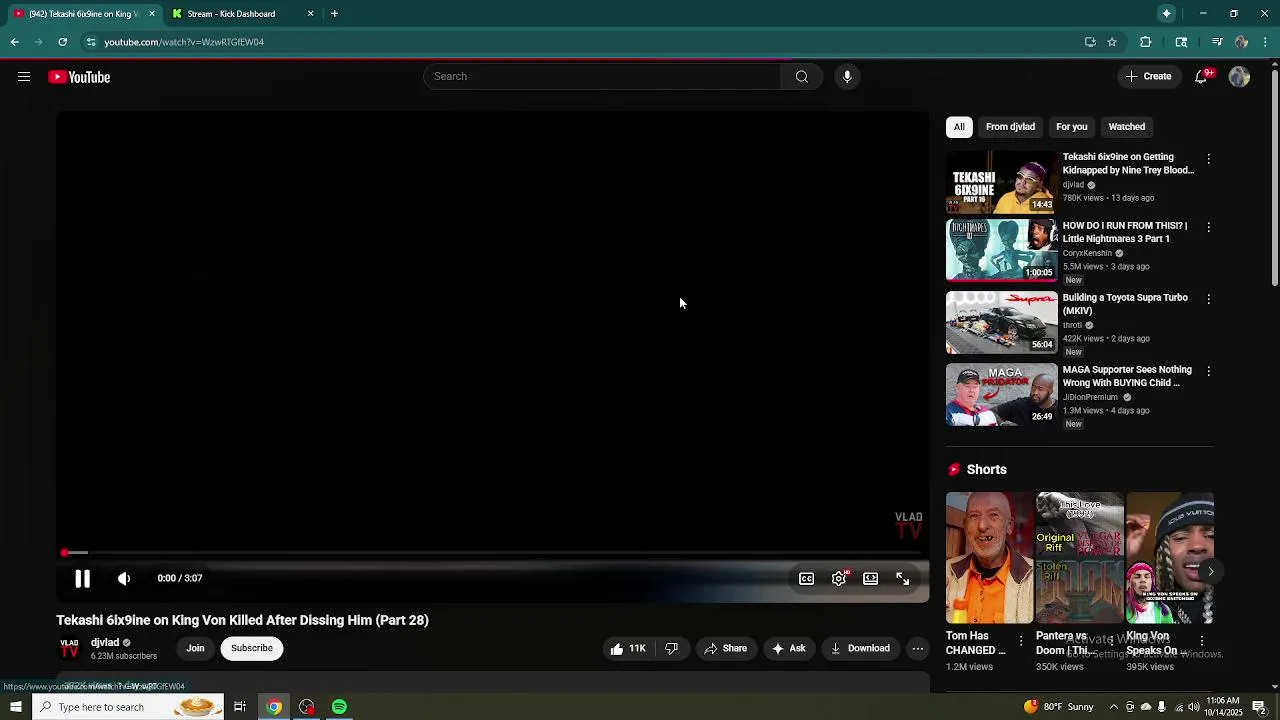Join the djvlad channel membership
The width and height of the screenshot is (1280, 720).
[195, 648]
